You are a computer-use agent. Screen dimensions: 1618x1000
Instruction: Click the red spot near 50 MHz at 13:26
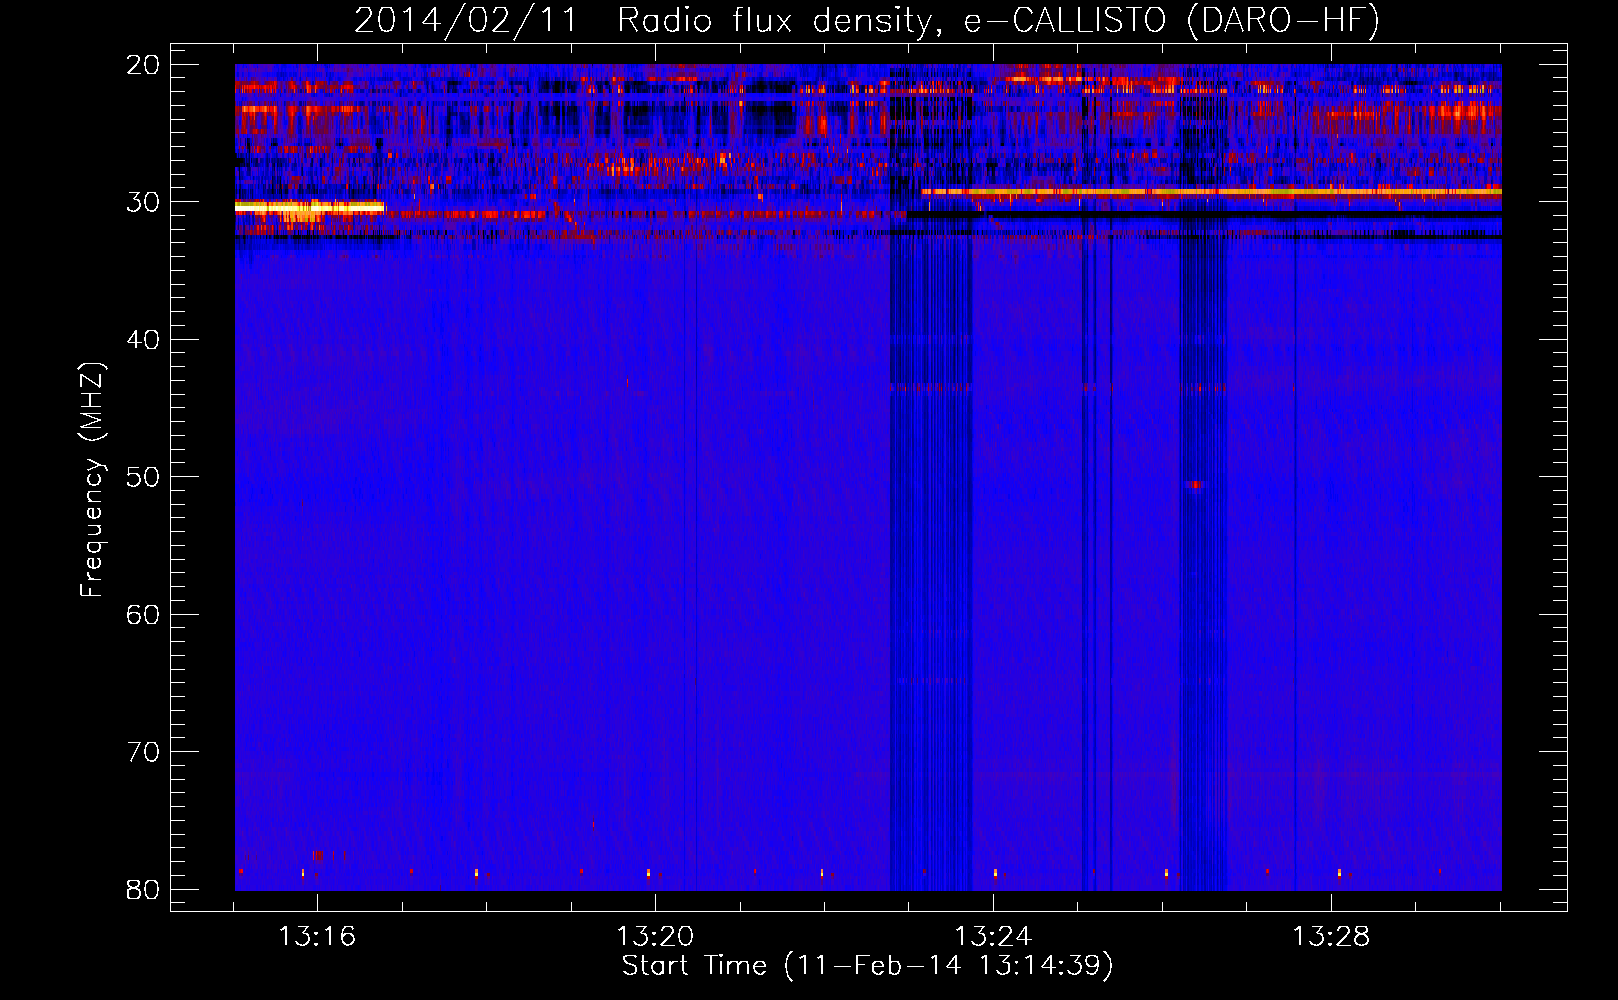pos(1195,485)
